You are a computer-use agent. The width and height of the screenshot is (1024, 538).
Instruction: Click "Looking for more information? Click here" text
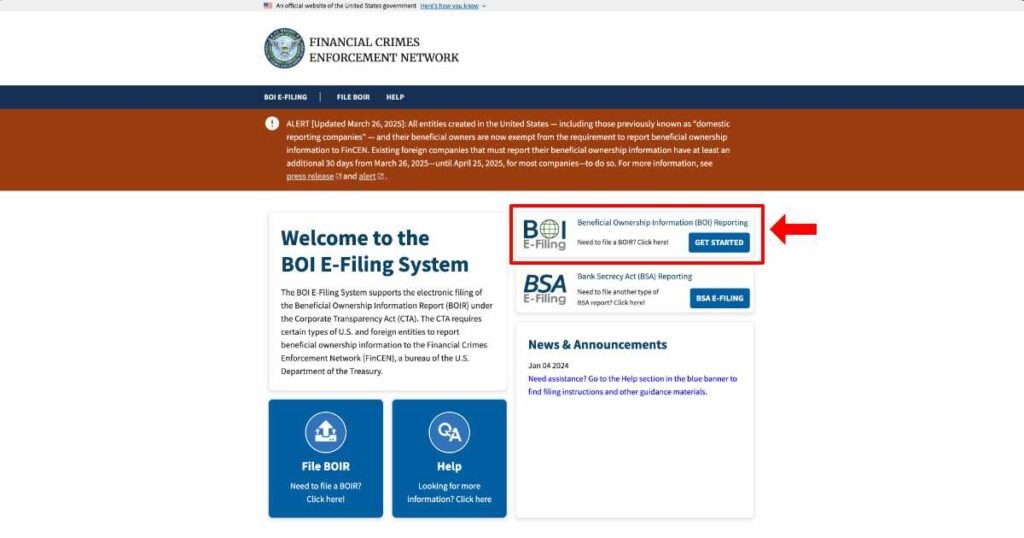click(449, 493)
